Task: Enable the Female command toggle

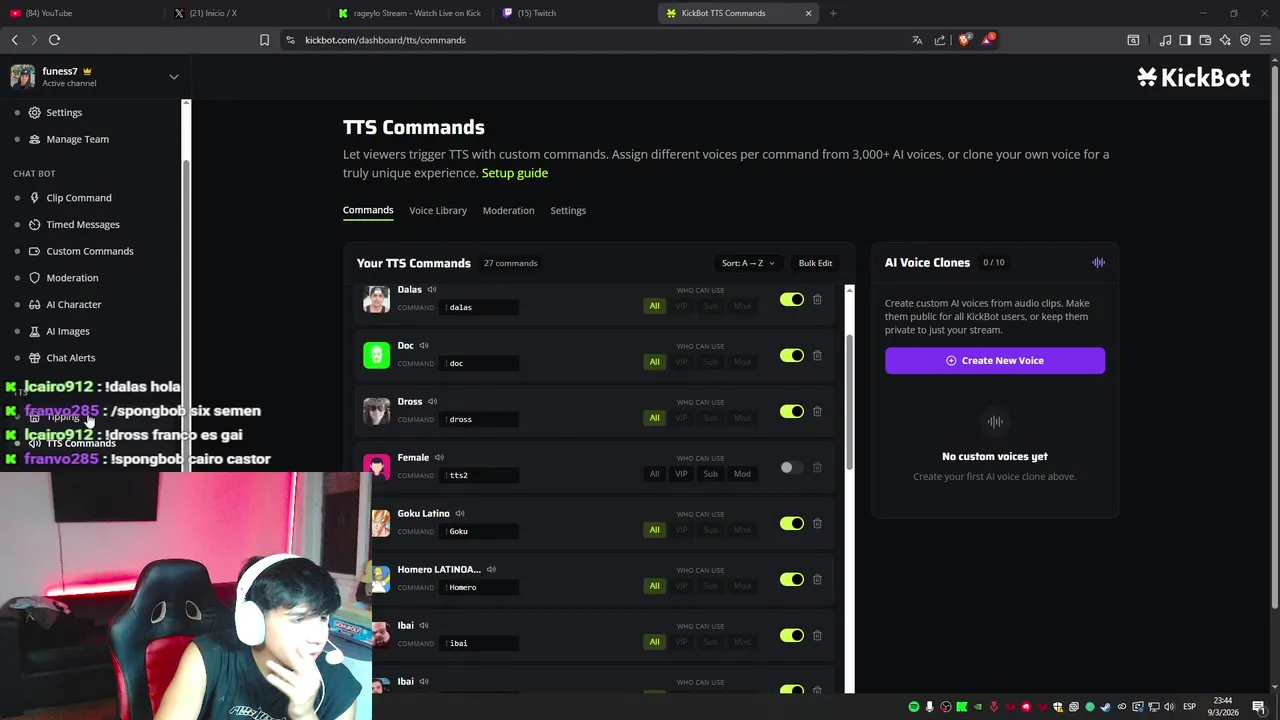Action: [792, 467]
